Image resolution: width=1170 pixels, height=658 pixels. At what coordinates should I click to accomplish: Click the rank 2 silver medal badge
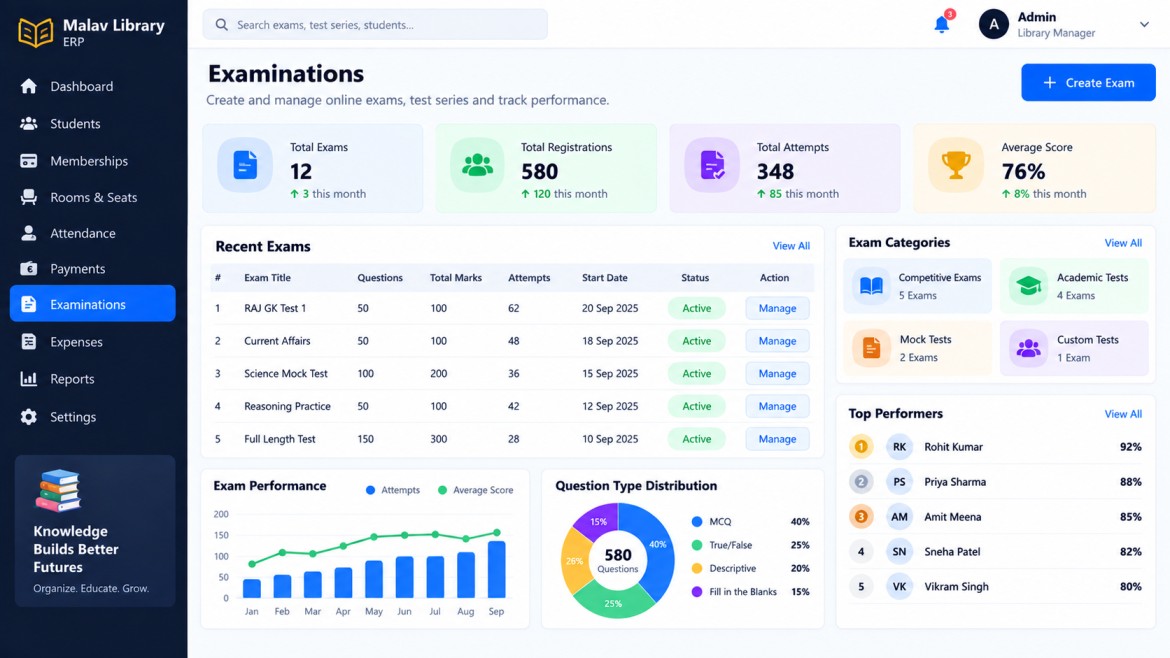point(861,482)
